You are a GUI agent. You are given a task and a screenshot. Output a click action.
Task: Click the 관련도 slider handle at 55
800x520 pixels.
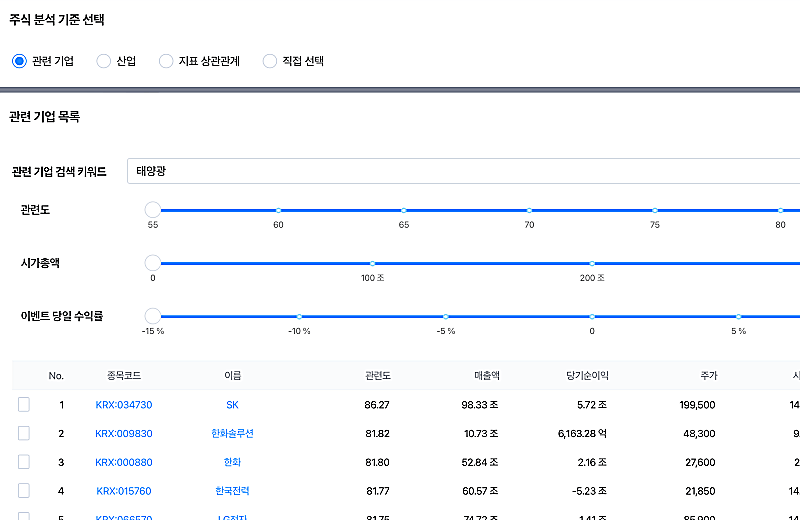(153, 210)
